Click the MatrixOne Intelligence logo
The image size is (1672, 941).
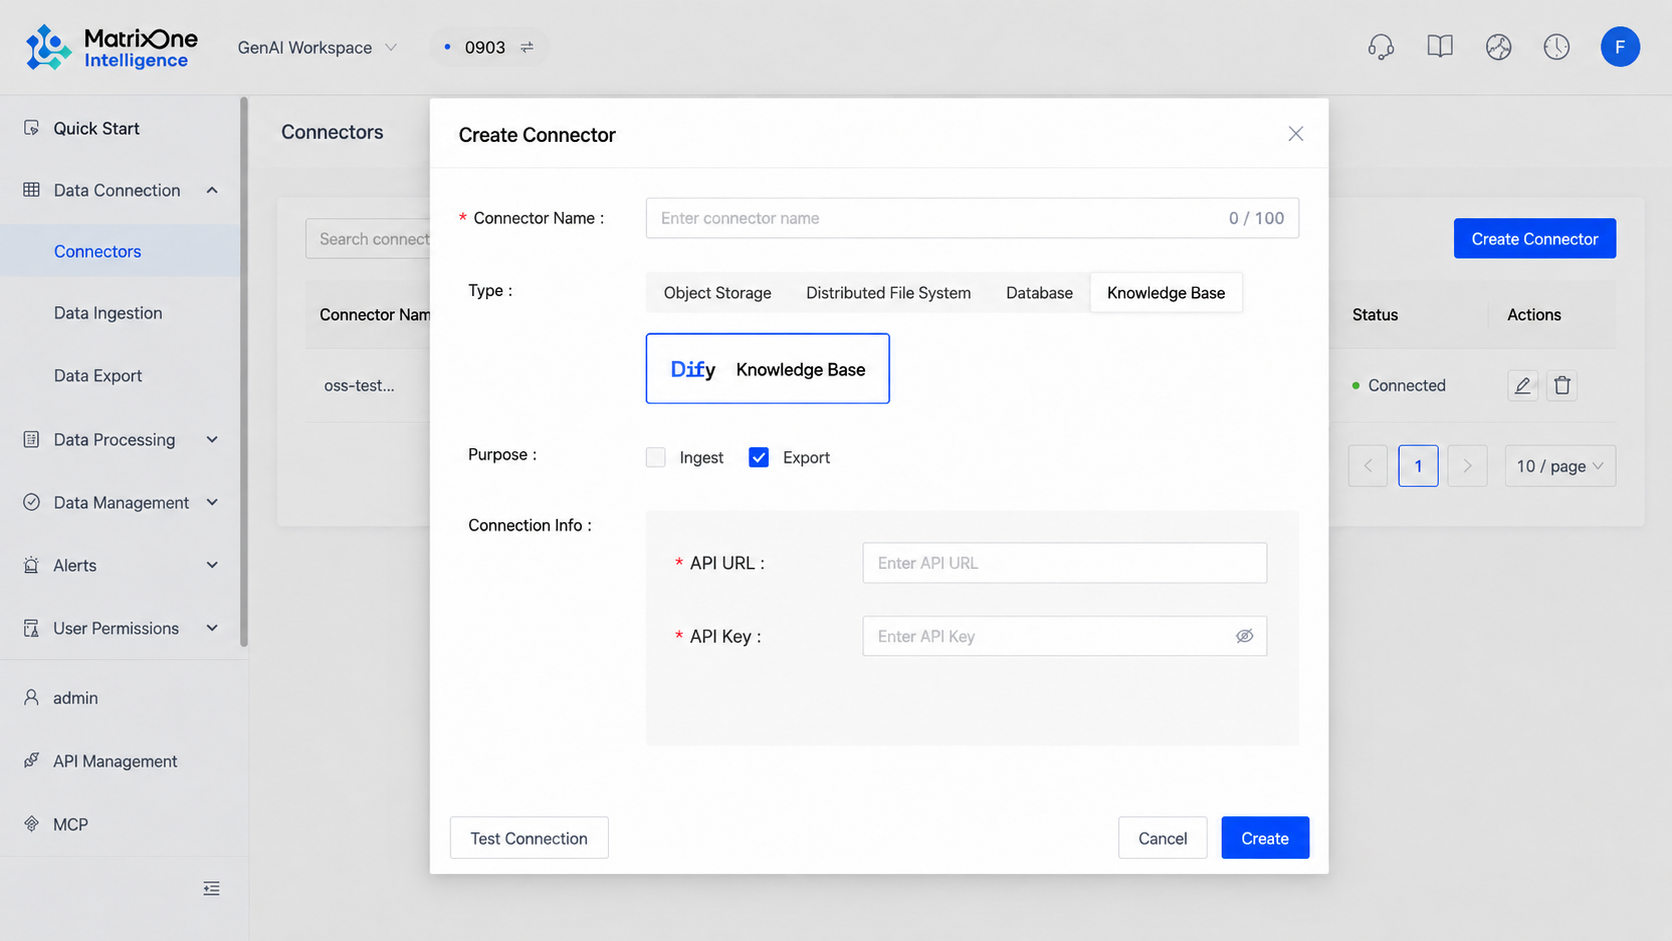point(111,47)
